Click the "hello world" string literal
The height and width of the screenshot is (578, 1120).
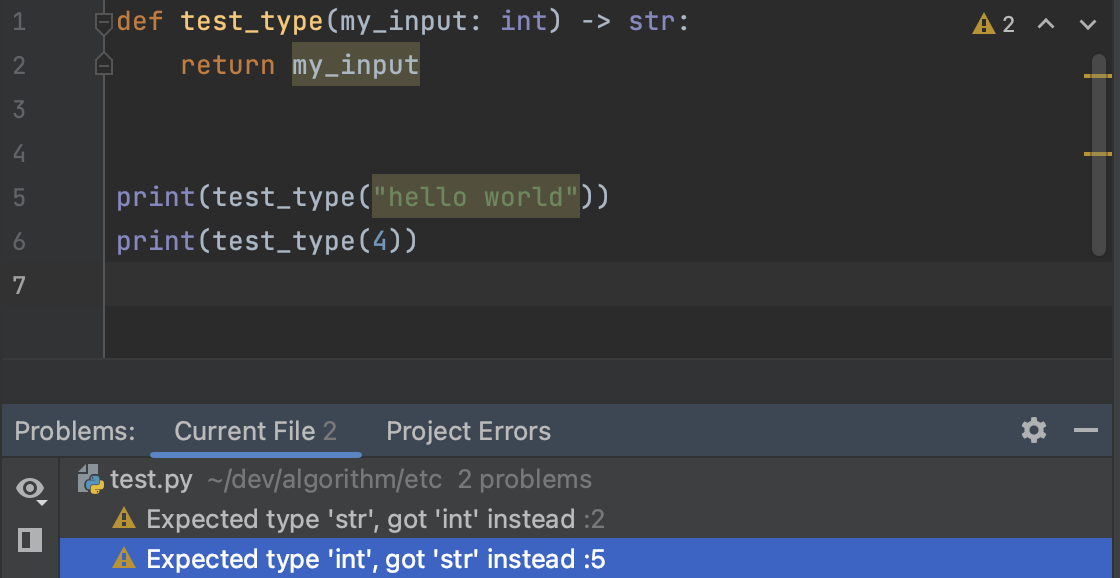pos(476,196)
